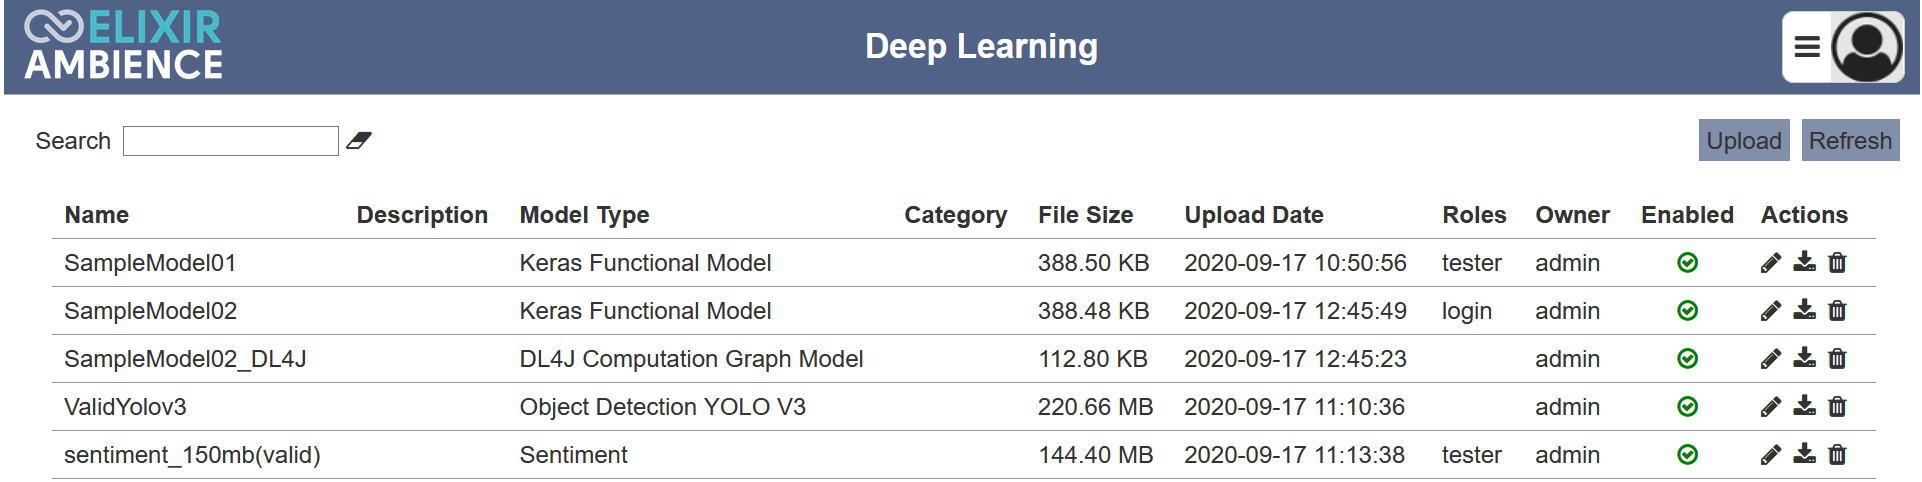Image resolution: width=1922 pixels, height=482 pixels.
Task: Click the Upload button
Action: (x=1744, y=140)
